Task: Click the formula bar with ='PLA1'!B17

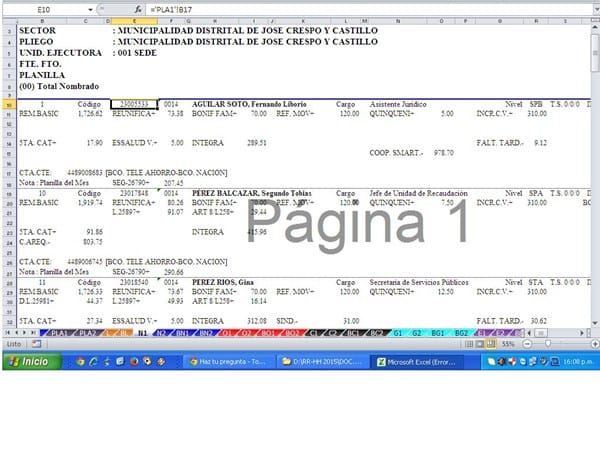Action: pyautogui.click(x=369, y=10)
